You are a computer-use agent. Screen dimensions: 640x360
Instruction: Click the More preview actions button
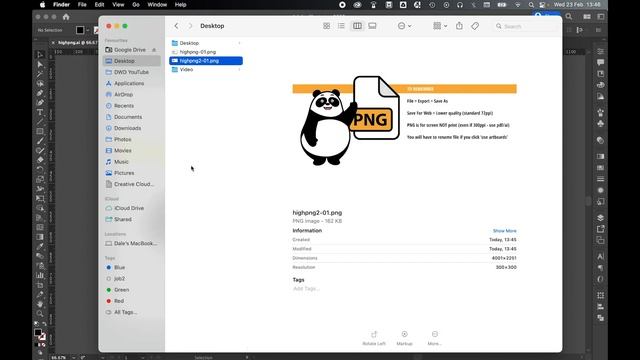[x=435, y=338]
